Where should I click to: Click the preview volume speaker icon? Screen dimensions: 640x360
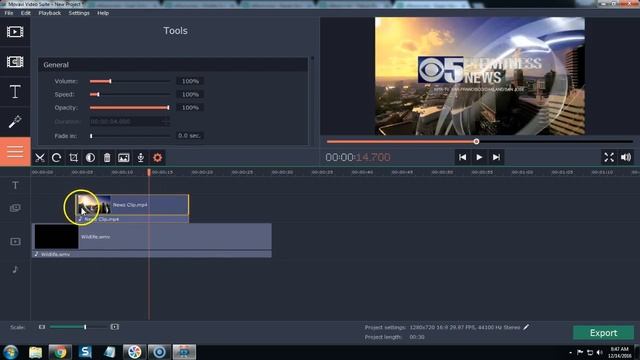tap(626, 157)
